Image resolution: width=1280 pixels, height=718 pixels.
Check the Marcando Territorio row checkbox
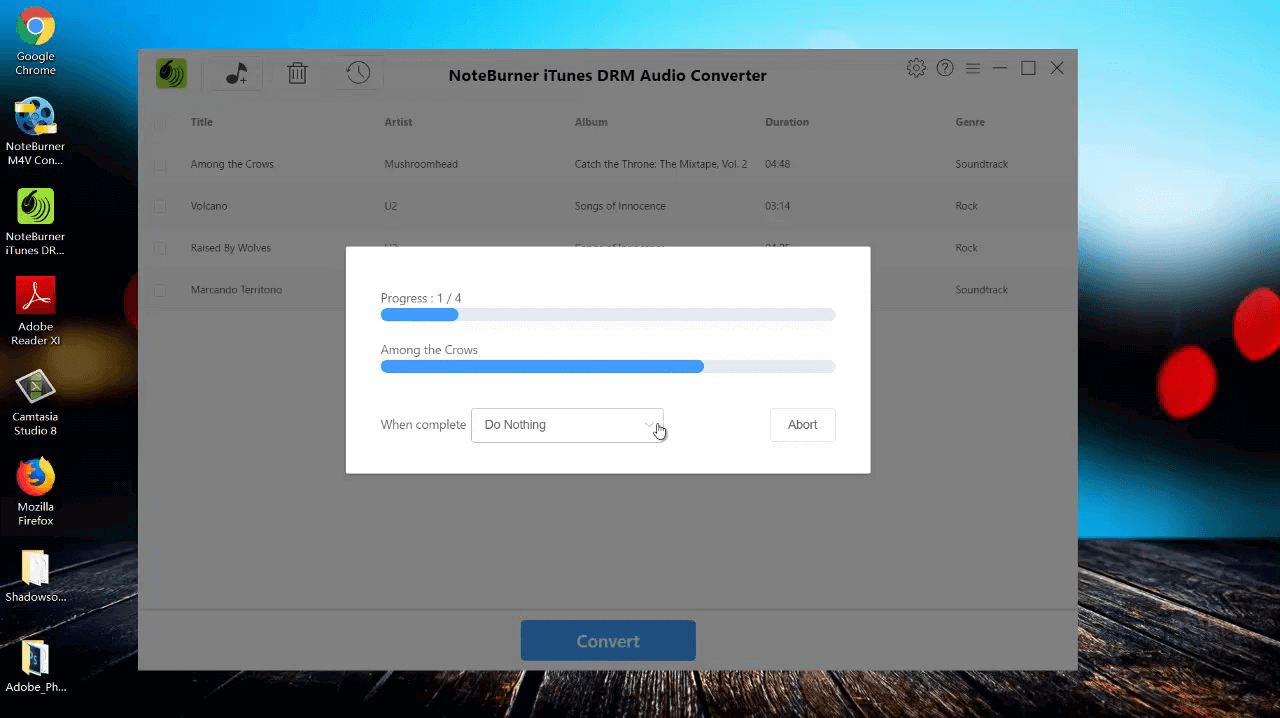pos(160,290)
